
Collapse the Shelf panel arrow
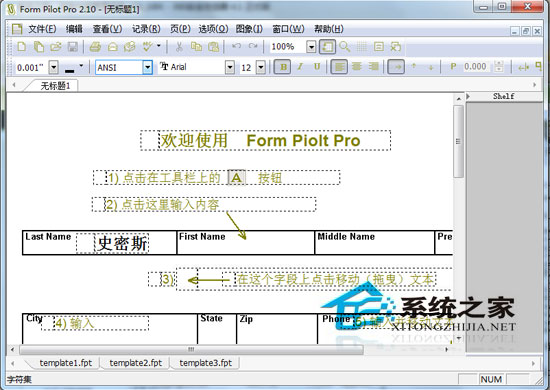click(468, 96)
